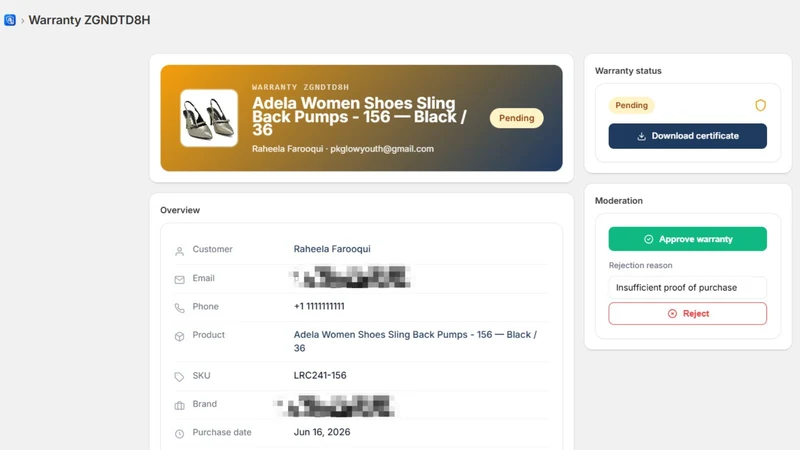Click the product box icon
800x450 pixels.
[180, 337]
